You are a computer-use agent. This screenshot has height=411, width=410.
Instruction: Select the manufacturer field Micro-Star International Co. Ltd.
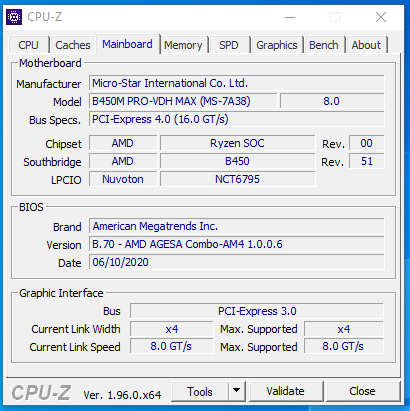tap(237, 83)
